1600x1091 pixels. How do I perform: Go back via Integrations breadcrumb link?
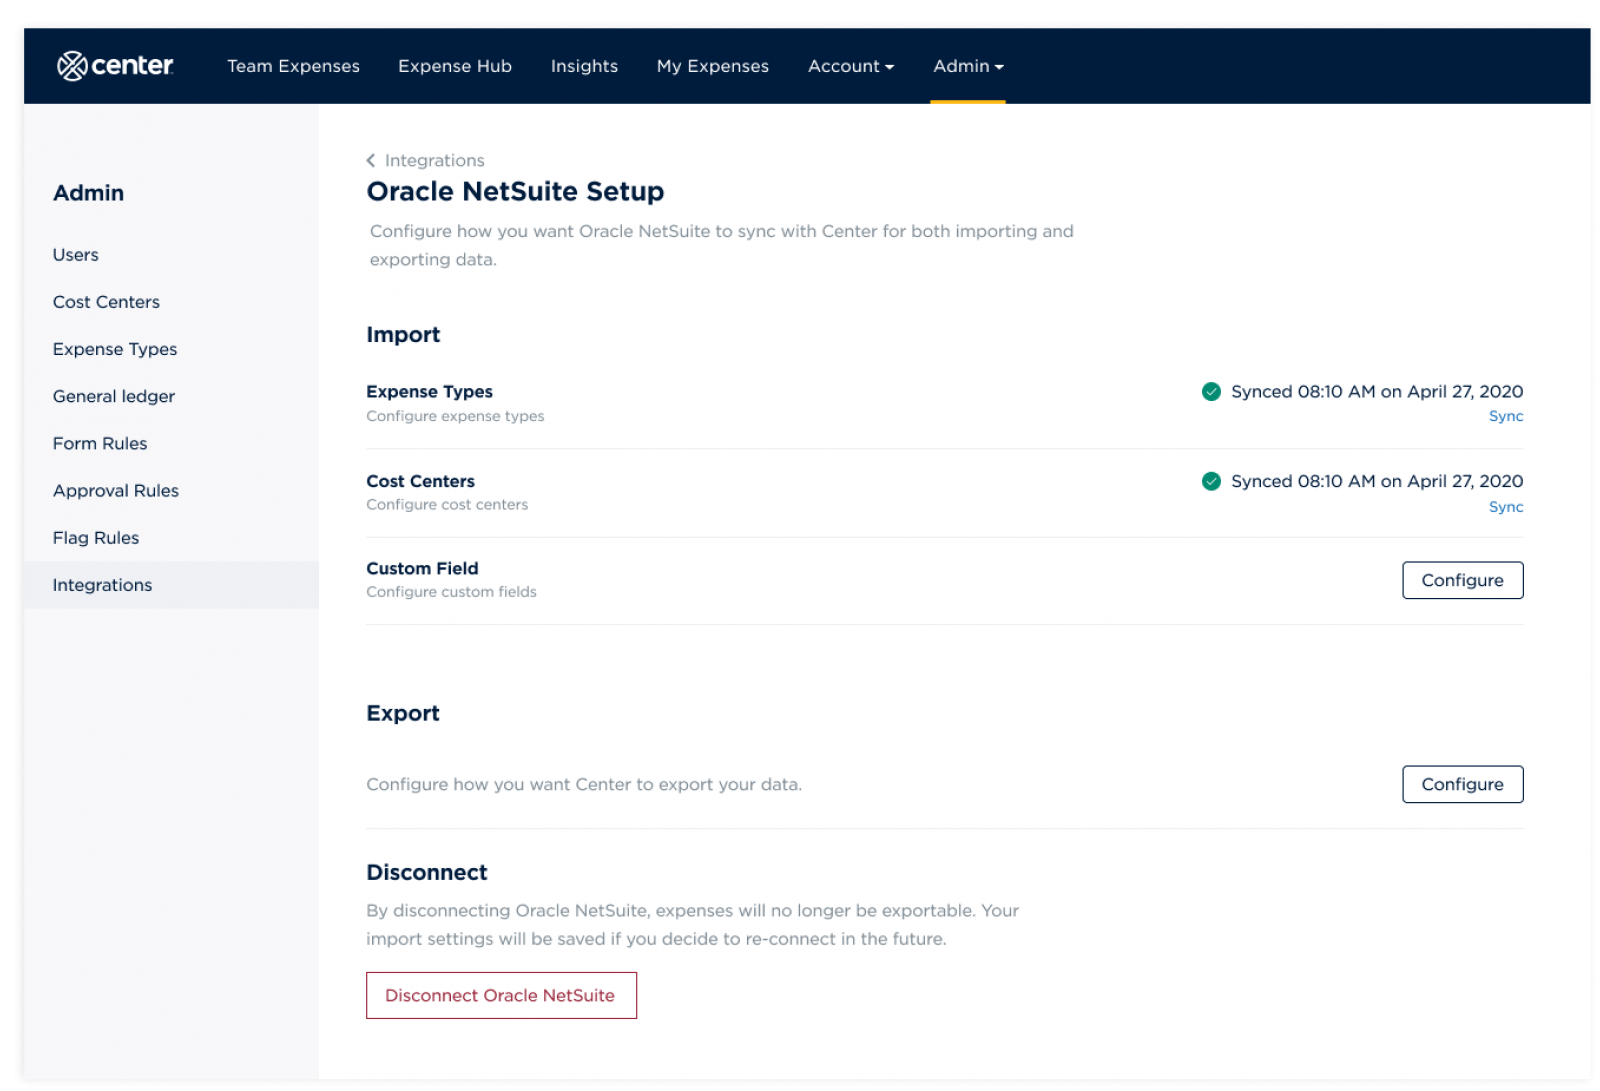[434, 160]
